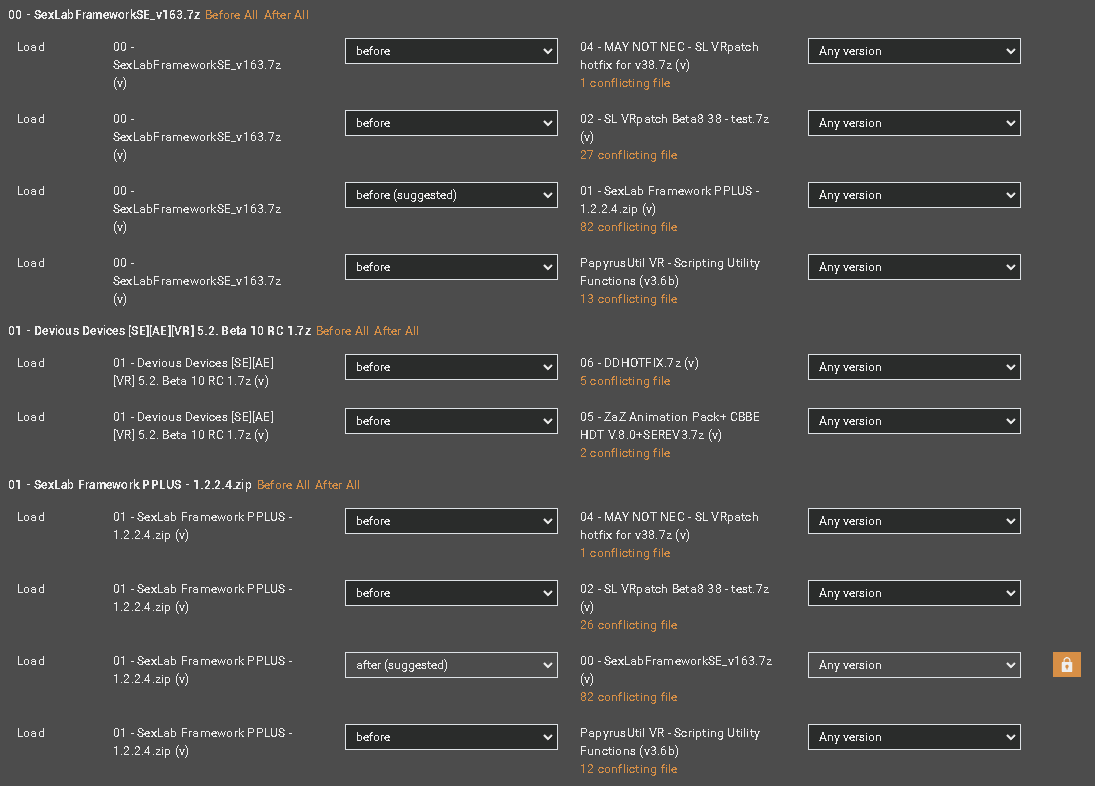Image resolution: width=1095 pixels, height=786 pixels.
Task: Expand the order dropdown for the DDHOTFIX rule
Action: pyautogui.click(x=451, y=367)
